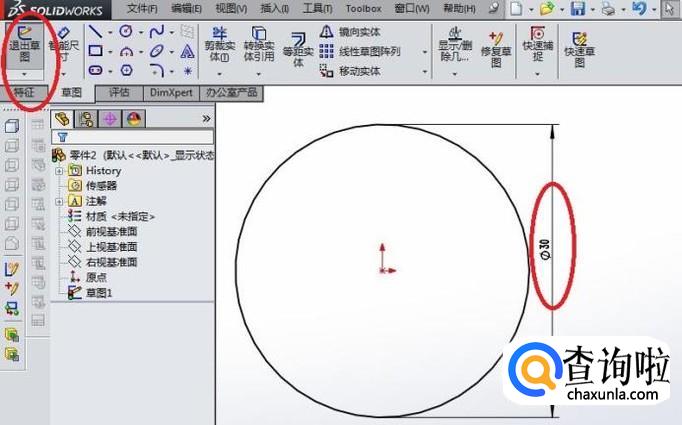Open the Linear Sketch Pattern dropdown arrow
The width and height of the screenshot is (682, 425).
coord(425,52)
